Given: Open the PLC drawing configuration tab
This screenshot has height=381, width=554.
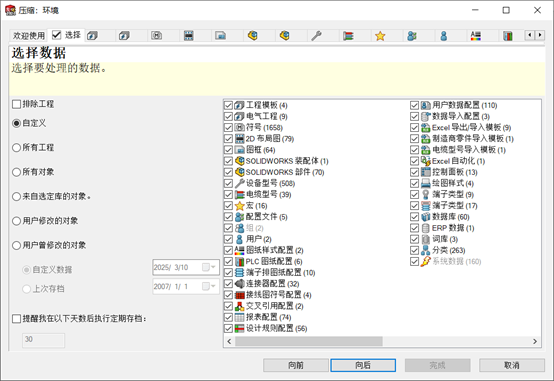Looking at the screenshot, I should (x=508, y=36).
